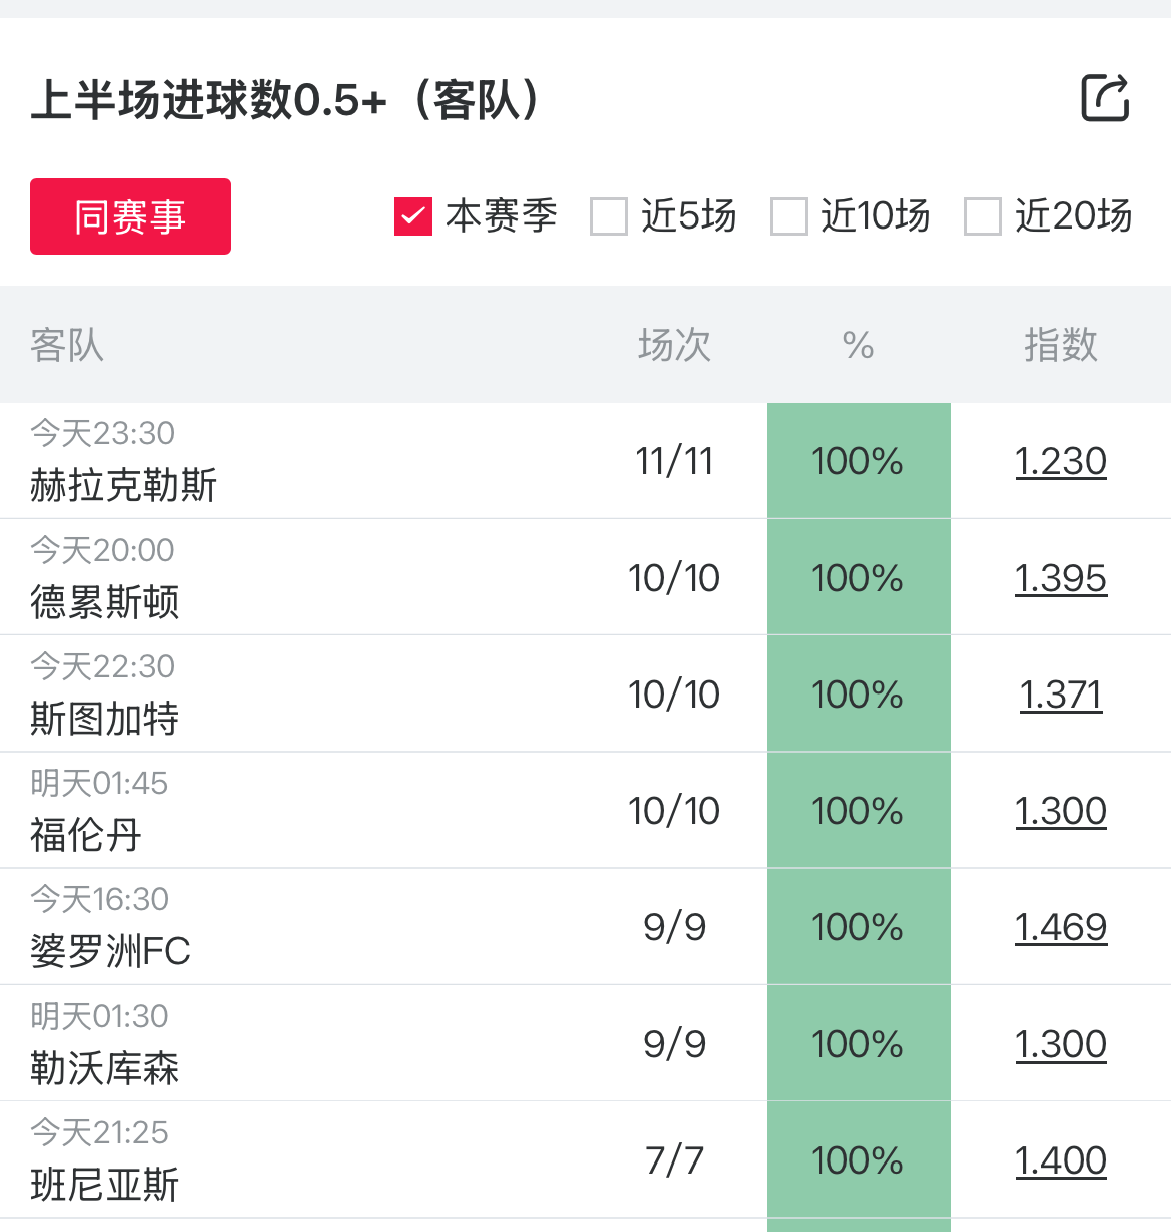This screenshot has width=1171, height=1232.
Task: Click odds link 1.395 for 德累斯顿
Action: point(1060,578)
